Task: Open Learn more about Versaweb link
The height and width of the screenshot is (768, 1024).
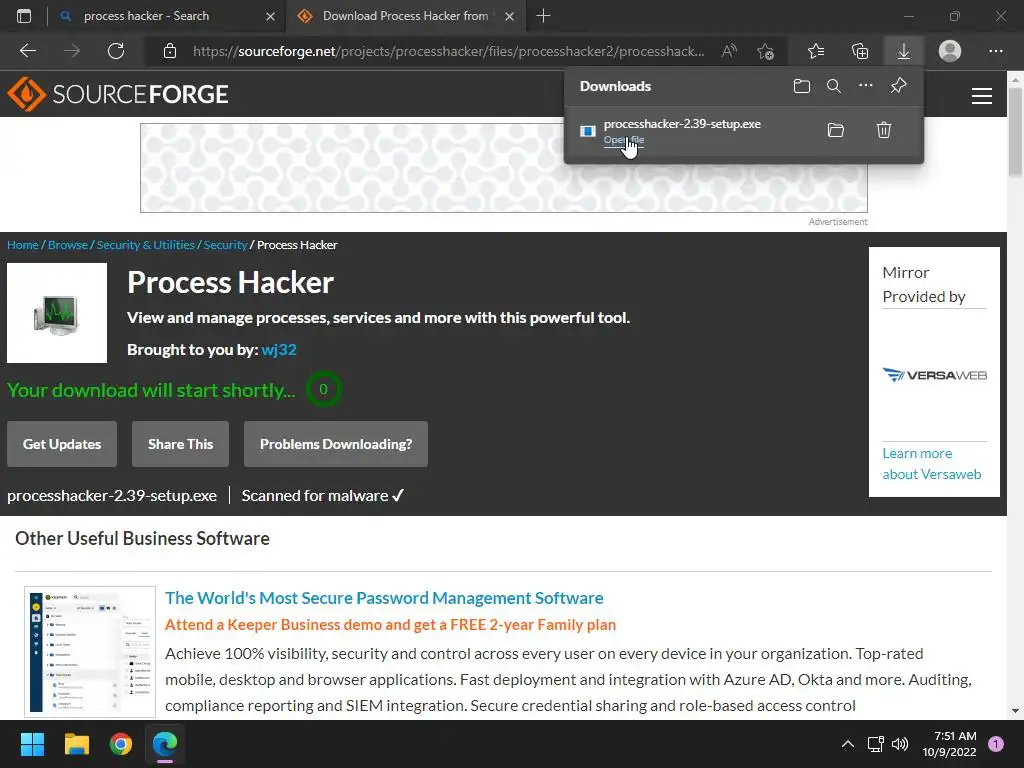Action: tap(932, 464)
